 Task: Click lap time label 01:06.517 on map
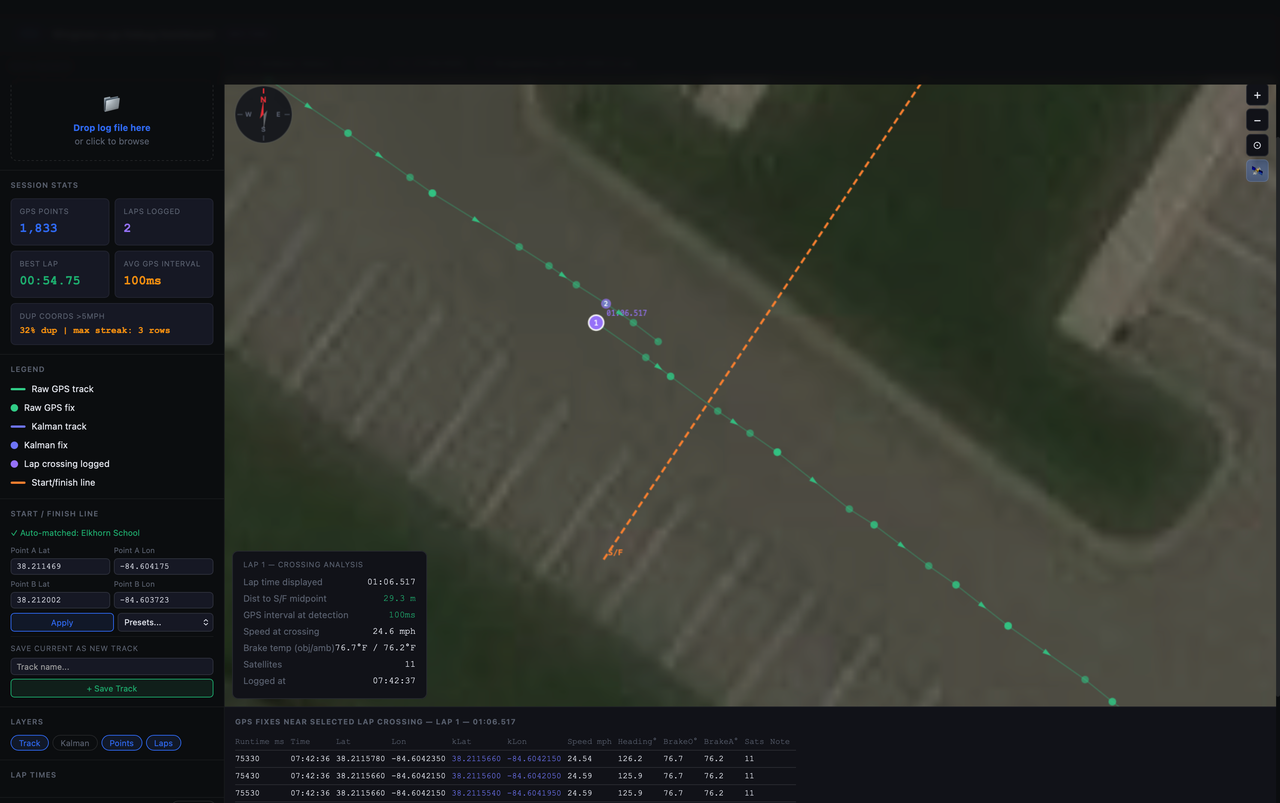tap(627, 313)
